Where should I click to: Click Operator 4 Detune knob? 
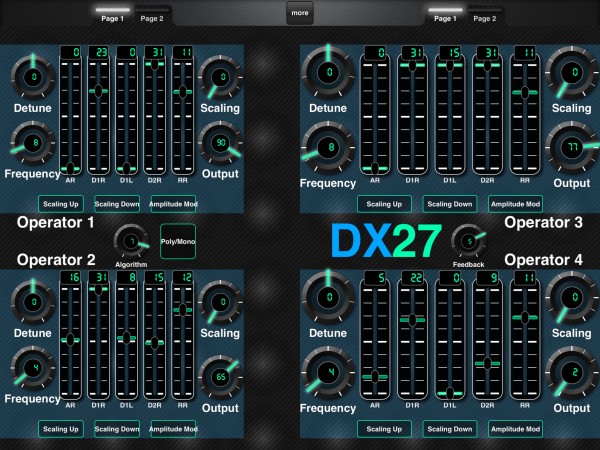point(328,297)
